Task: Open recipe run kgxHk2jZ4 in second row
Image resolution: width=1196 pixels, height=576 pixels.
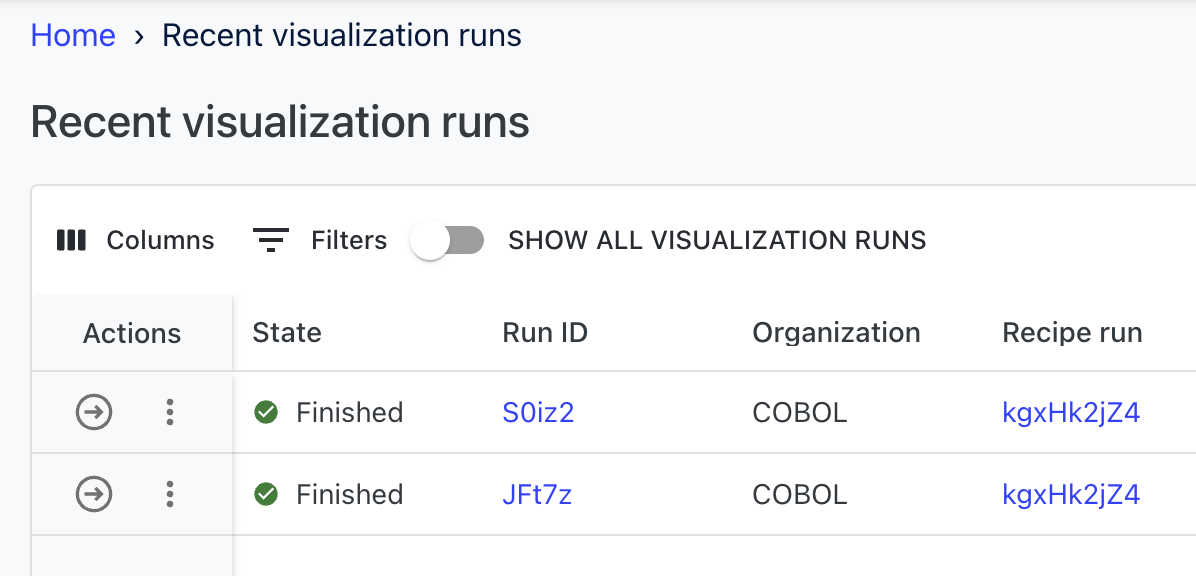Action: [x=1071, y=494]
